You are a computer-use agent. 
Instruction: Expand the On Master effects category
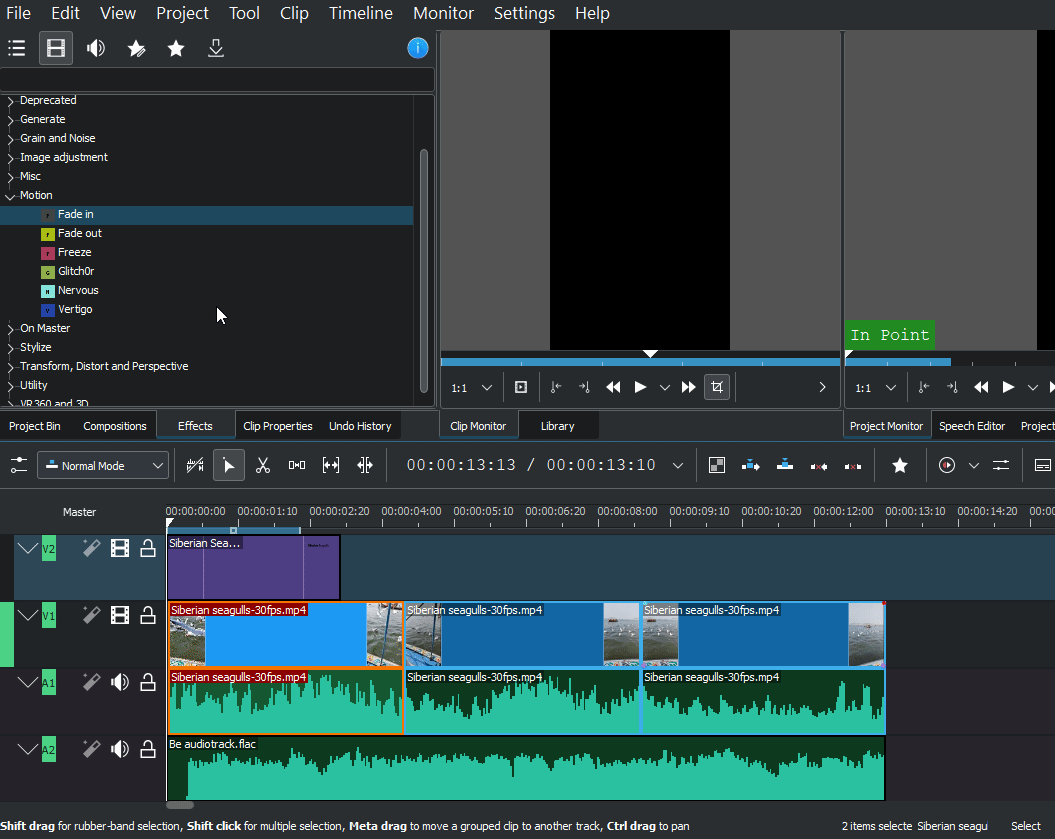[11, 329]
